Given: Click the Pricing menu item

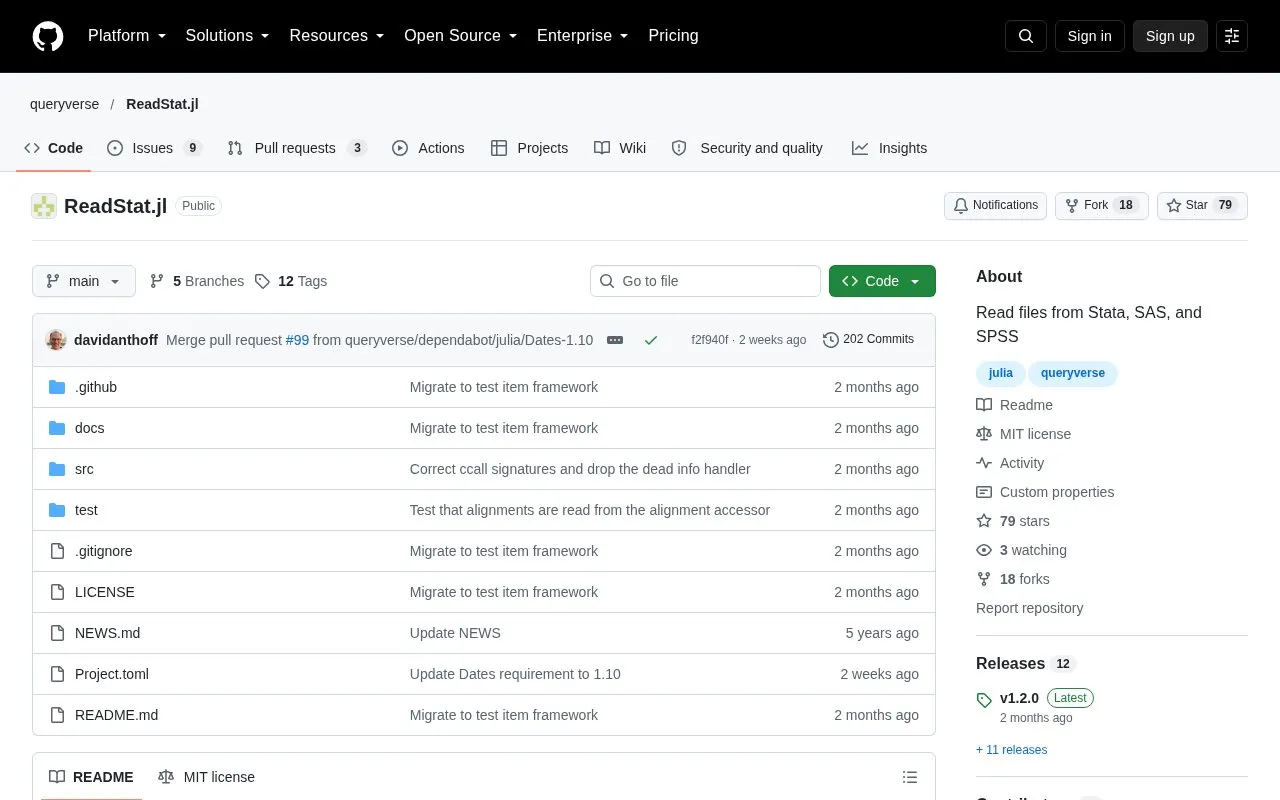Looking at the screenshot, I should coord(673,36).
